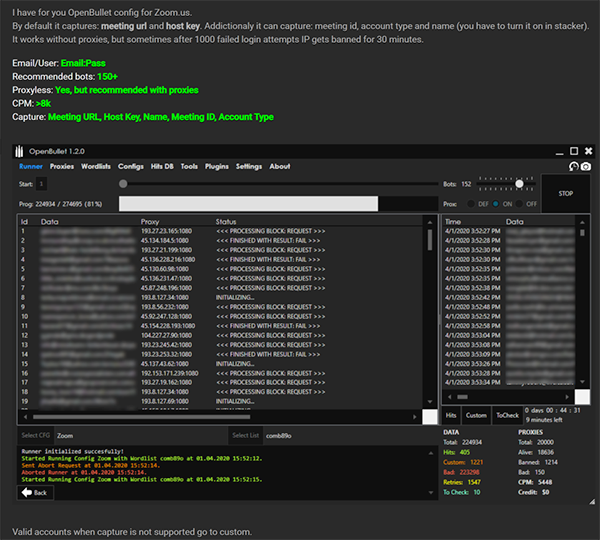Click the Banned 1214 proxies value

tap(538, 462)
